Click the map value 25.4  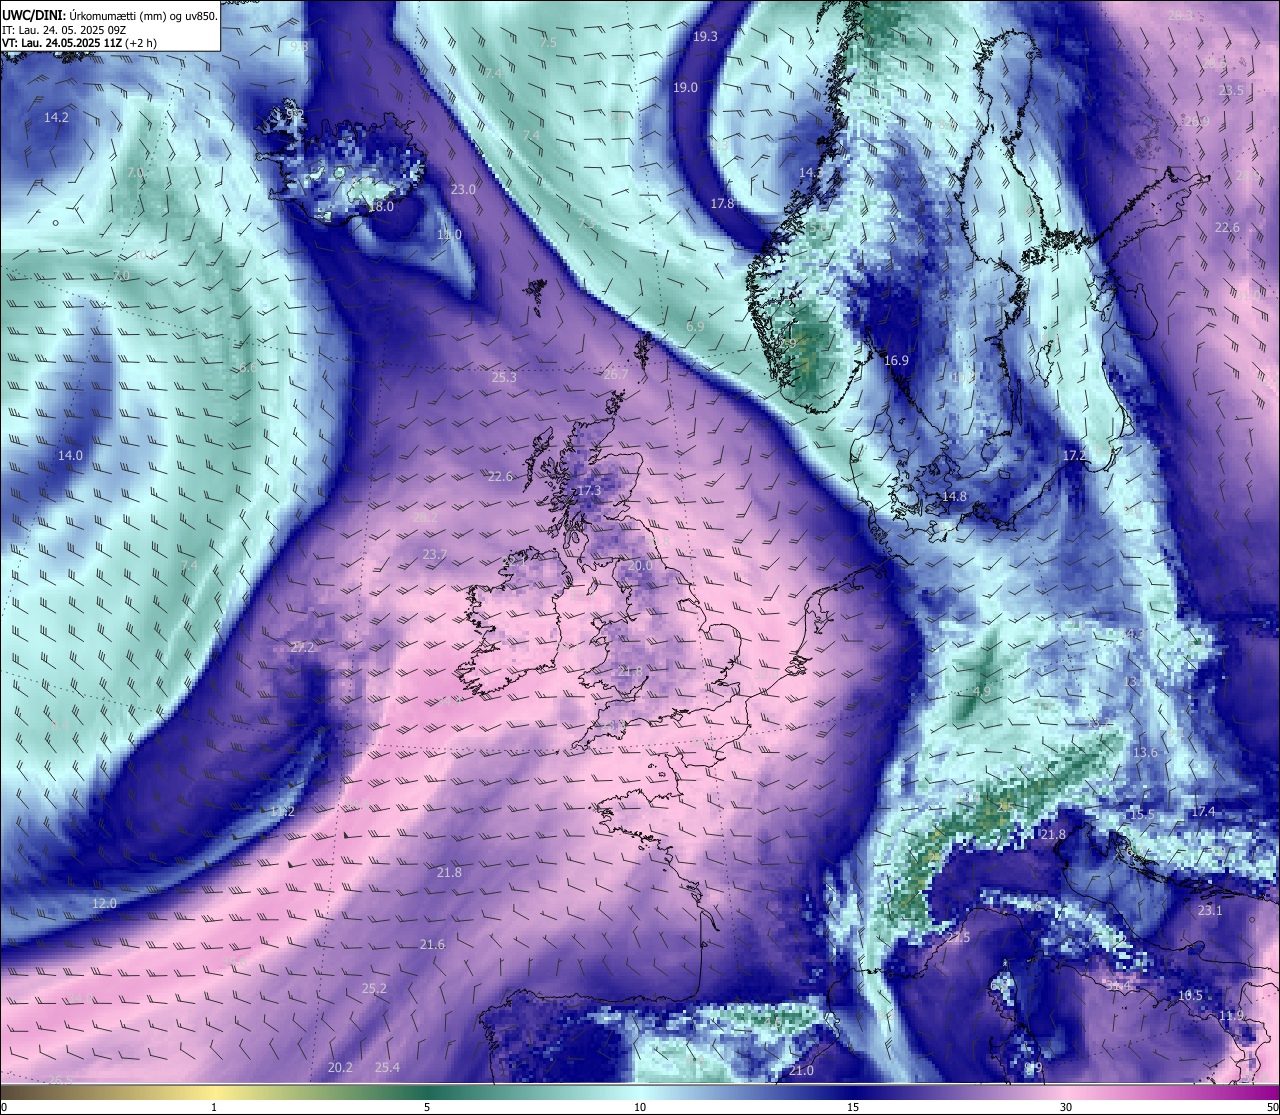point(387,1067)
